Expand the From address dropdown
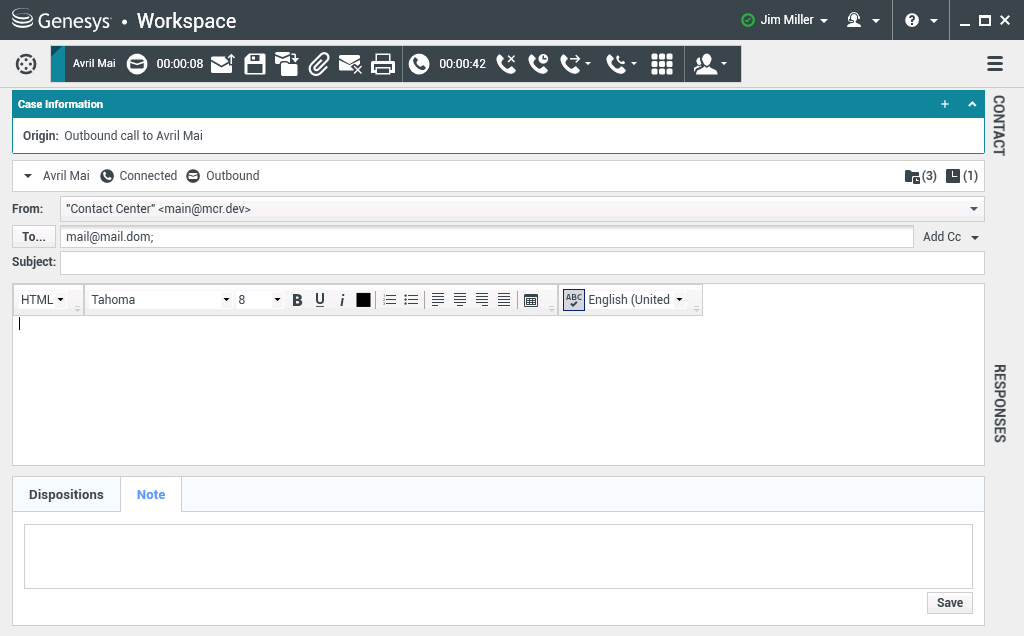1024x636 pixels. (973, 209)
